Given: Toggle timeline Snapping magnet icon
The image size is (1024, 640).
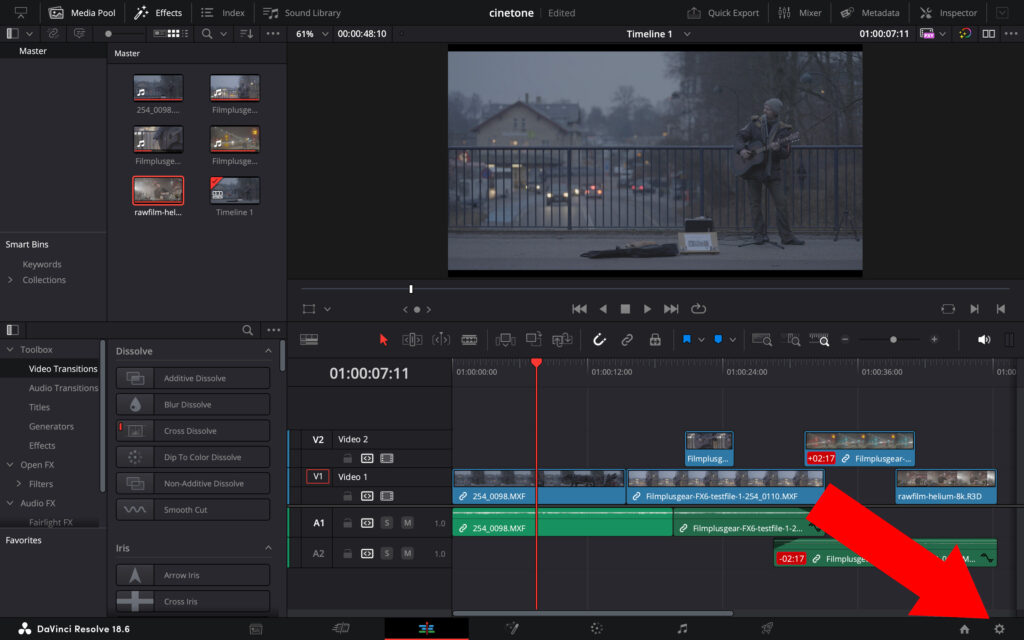Looking at the screenshot, I should pyautogui.click(x=599, y=340).
